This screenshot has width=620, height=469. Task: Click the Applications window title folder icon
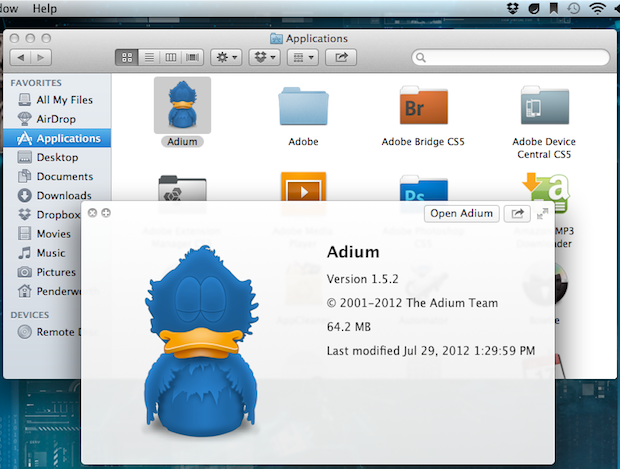(276, 38)
